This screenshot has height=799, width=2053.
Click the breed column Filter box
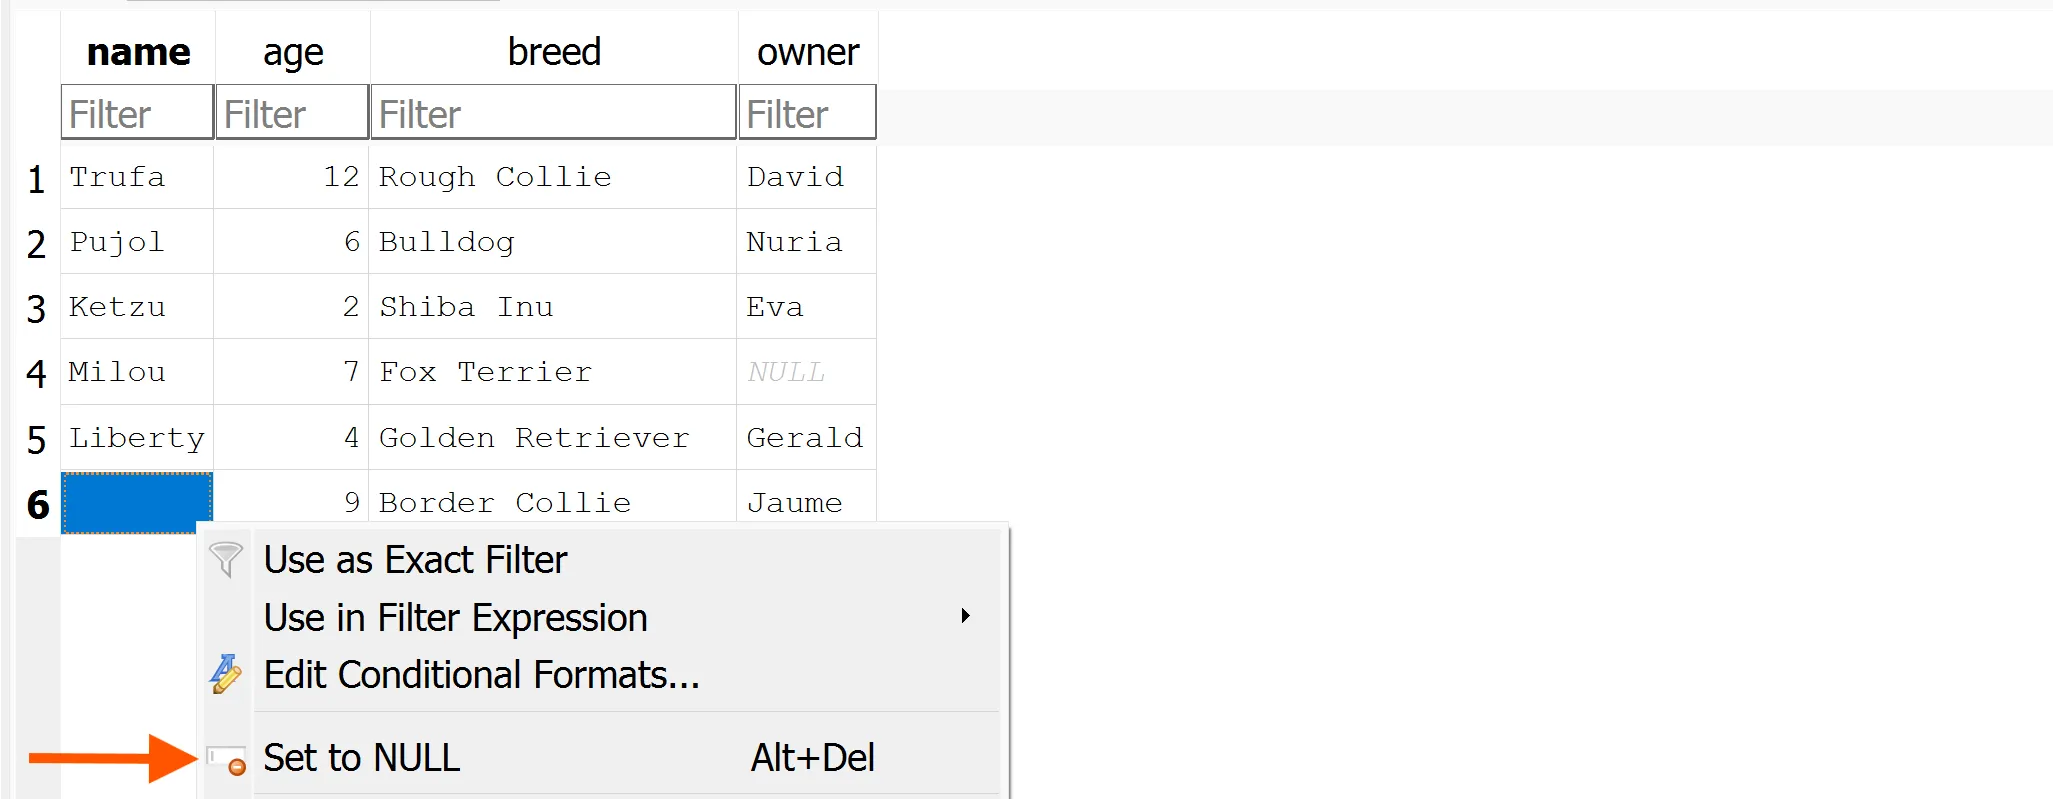(553, 113)
